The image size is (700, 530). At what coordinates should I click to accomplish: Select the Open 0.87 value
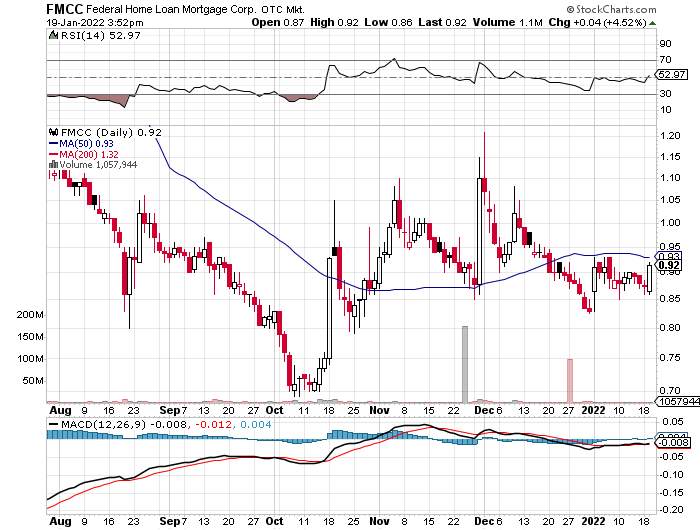(x=278, y=22)
